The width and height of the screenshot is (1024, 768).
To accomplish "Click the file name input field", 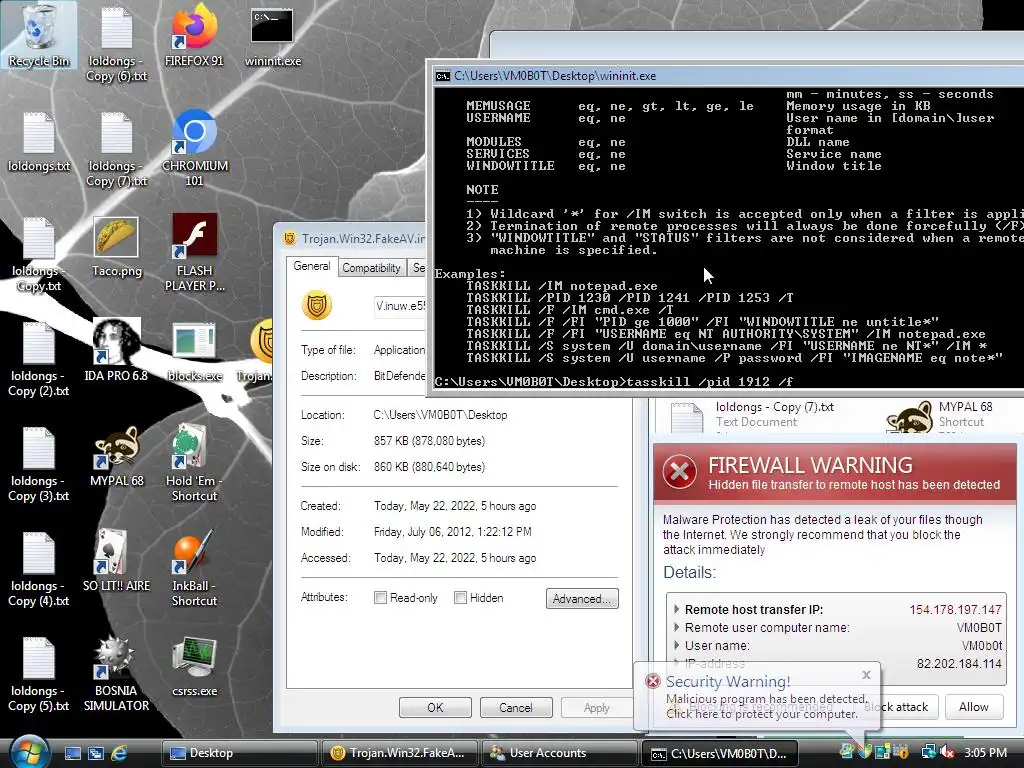I will (x=400, y=306).
